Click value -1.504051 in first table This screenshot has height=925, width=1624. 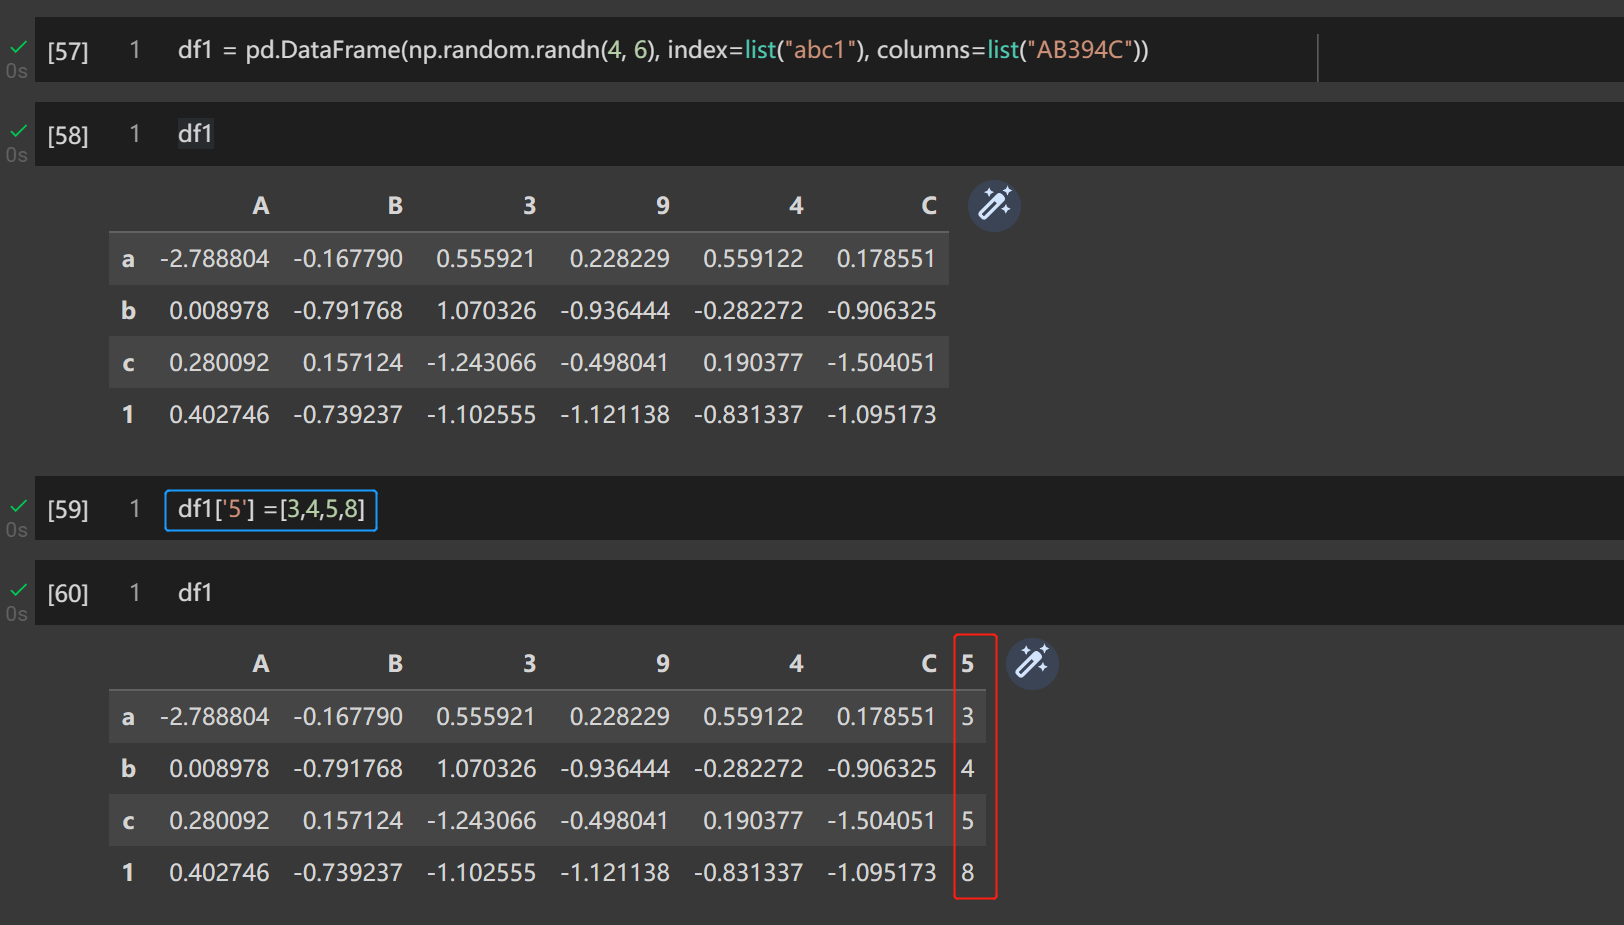tap(881, 363)
